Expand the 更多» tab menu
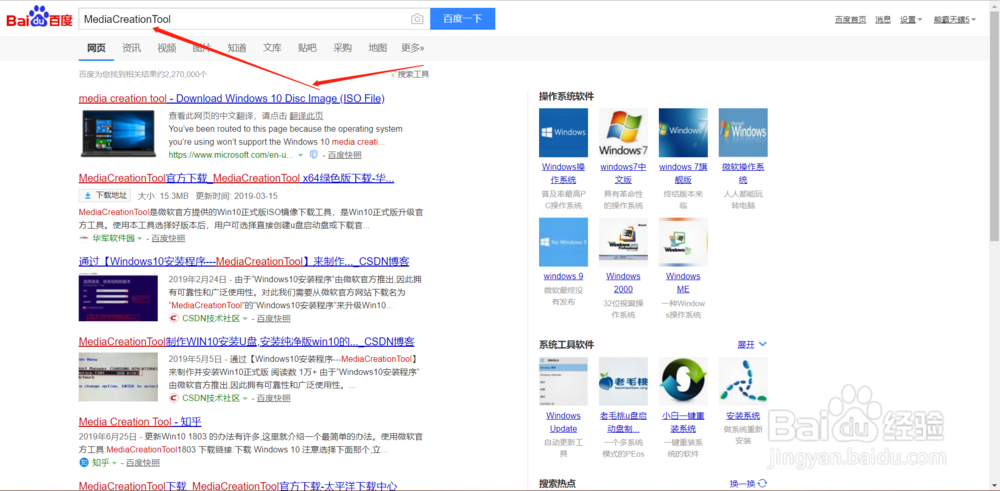Viewport: 1000px width, 491px height. 413,48
